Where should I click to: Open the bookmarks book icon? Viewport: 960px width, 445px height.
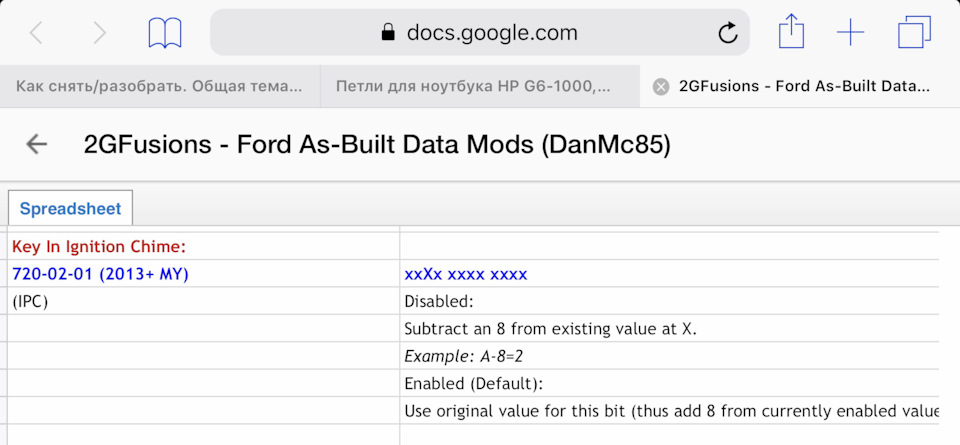pos(165,32)
